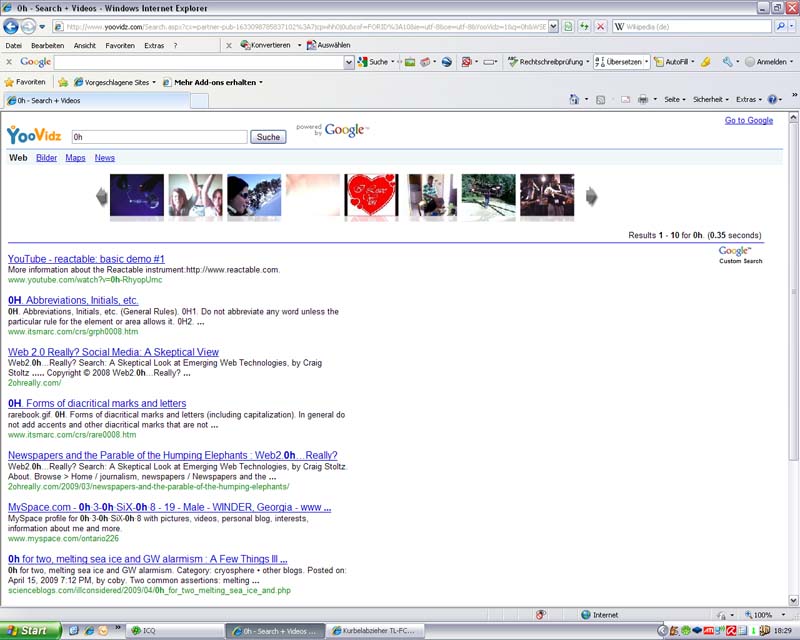800x640 pixels.
Task: Click the Google toolbar popup blocker icon
Action: [x=466, y=62]
